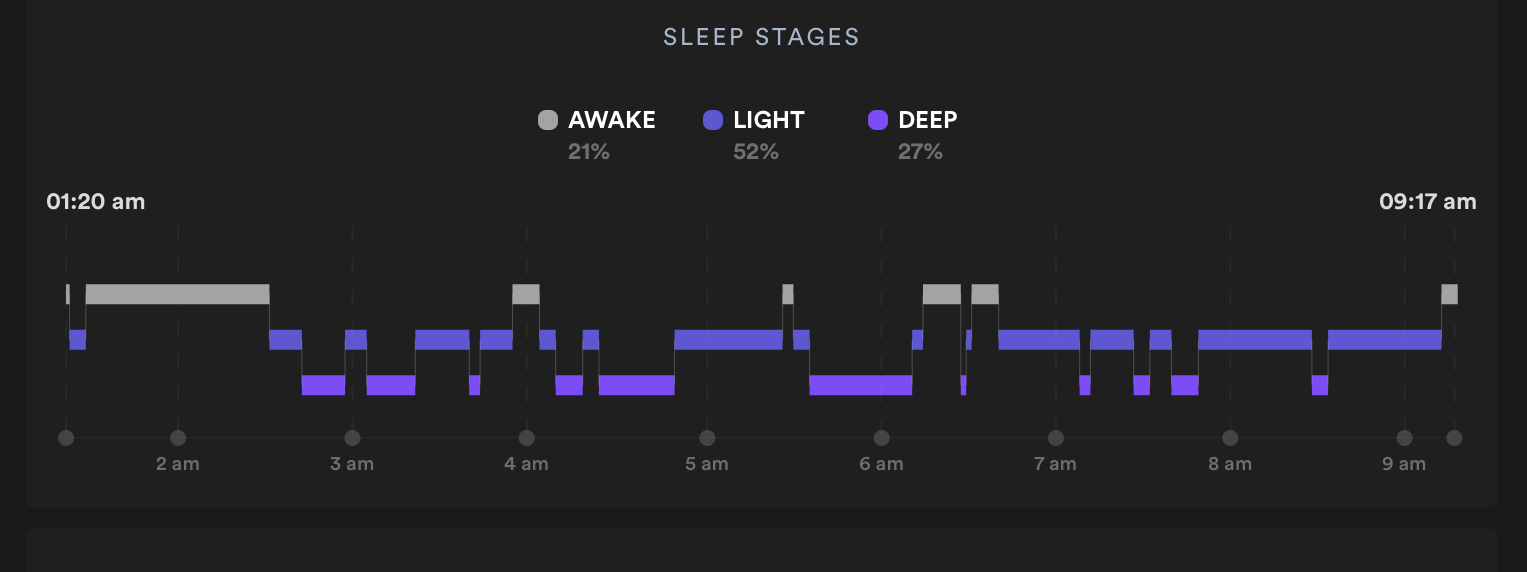Select the AWAKE legend label
1527x572 pixels.
coord(611,120)
